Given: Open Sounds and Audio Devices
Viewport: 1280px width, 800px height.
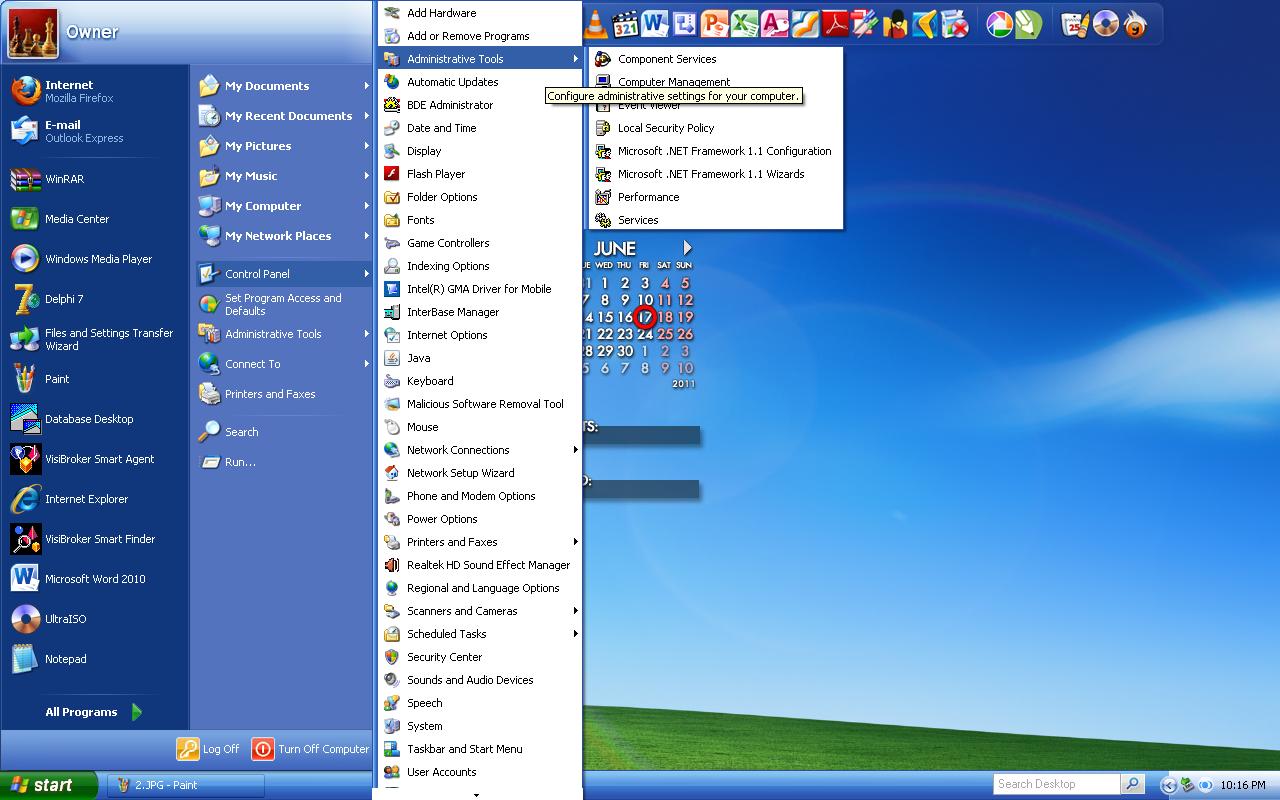Looking at the screenshot, I should pos(481,680).
